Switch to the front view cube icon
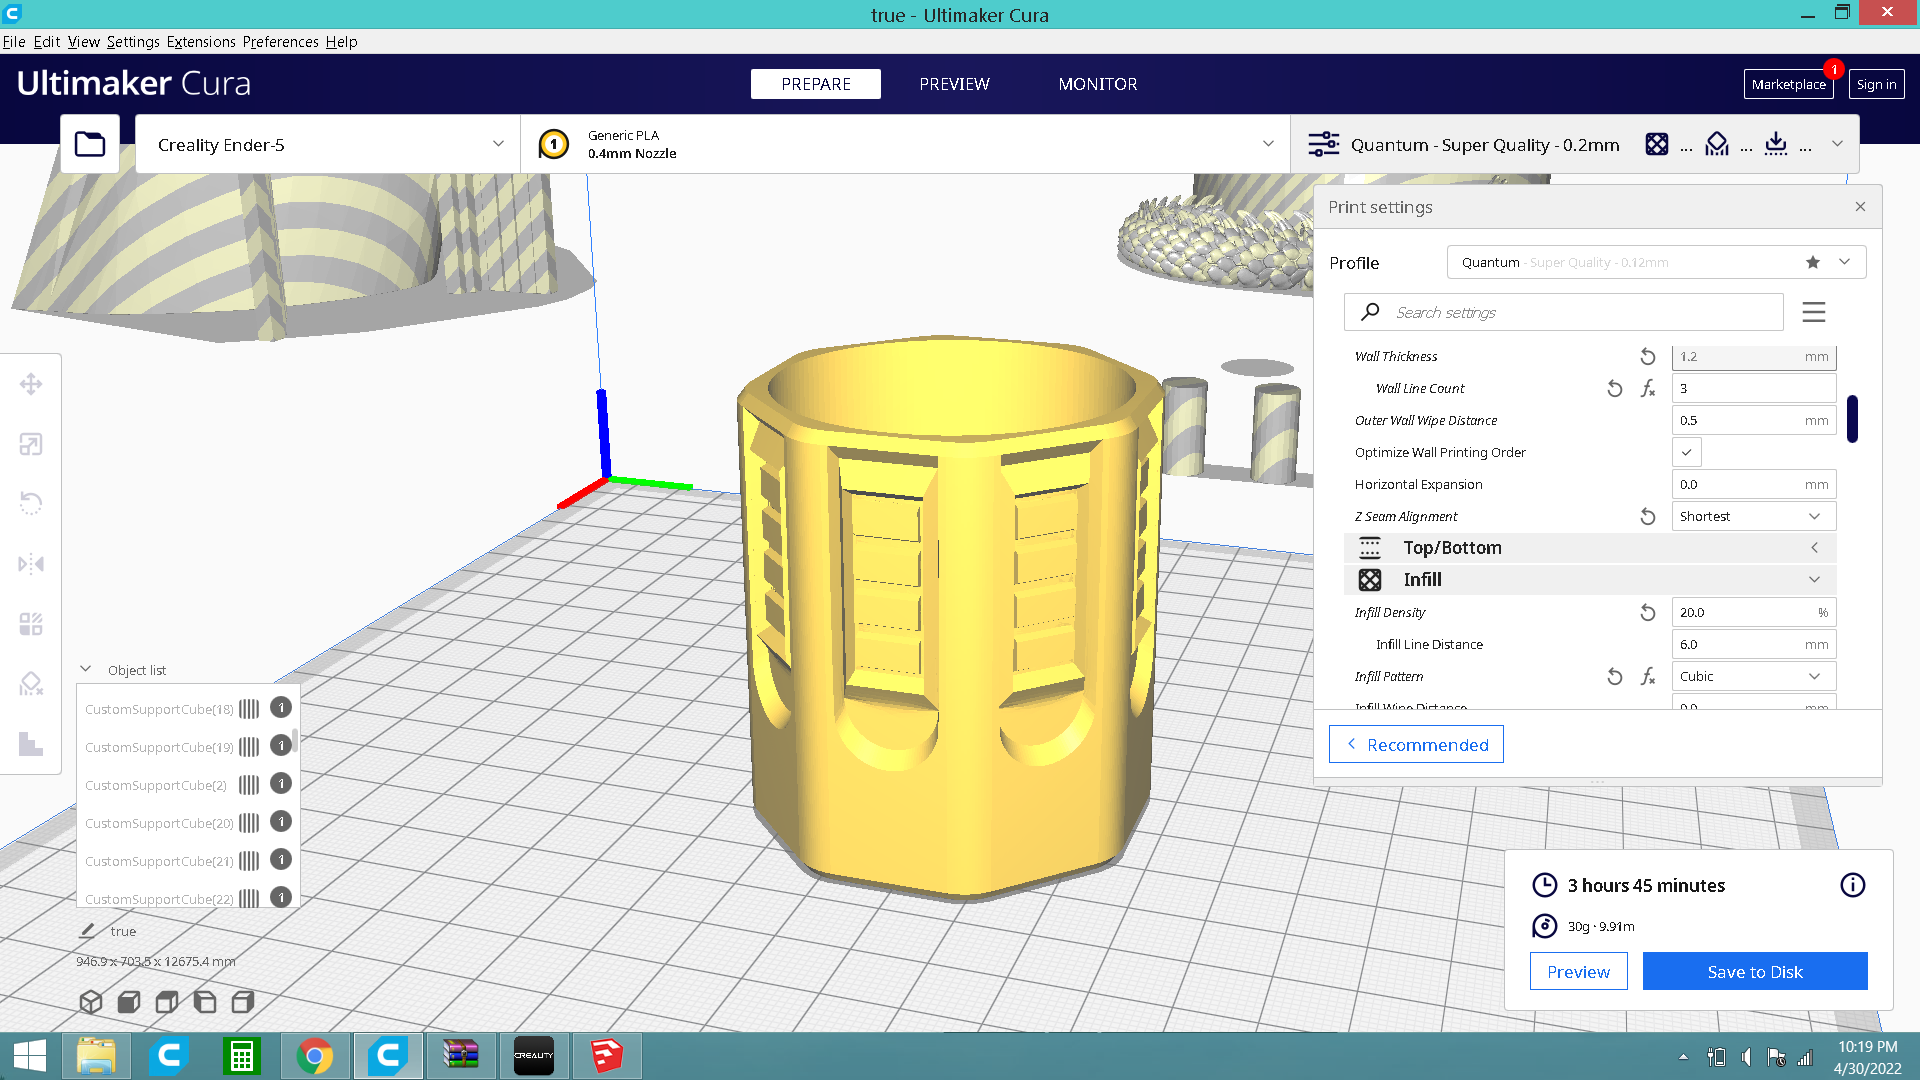The image size is (1920, 1080). 129,1002
